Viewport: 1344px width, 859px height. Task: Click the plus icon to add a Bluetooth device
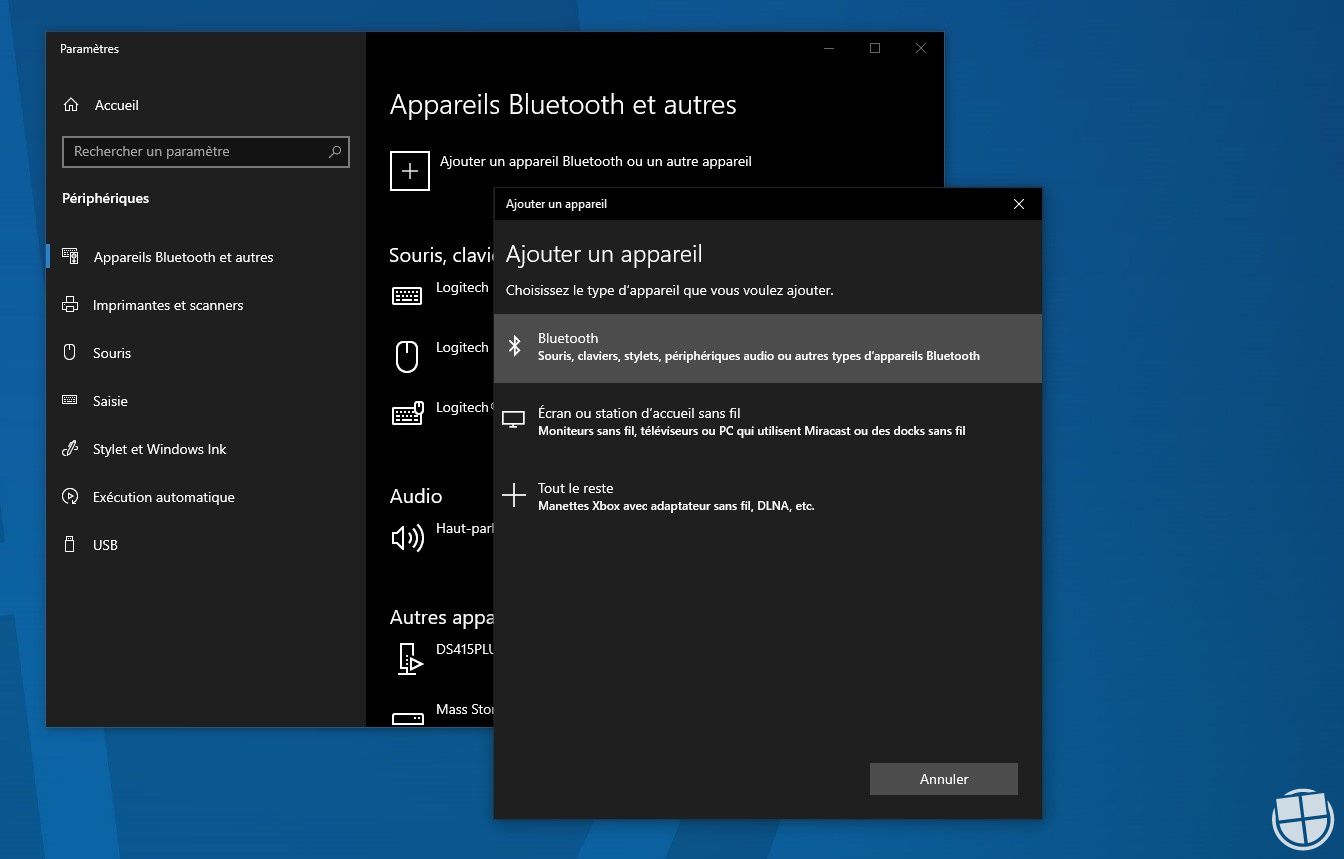click(409, 171)
